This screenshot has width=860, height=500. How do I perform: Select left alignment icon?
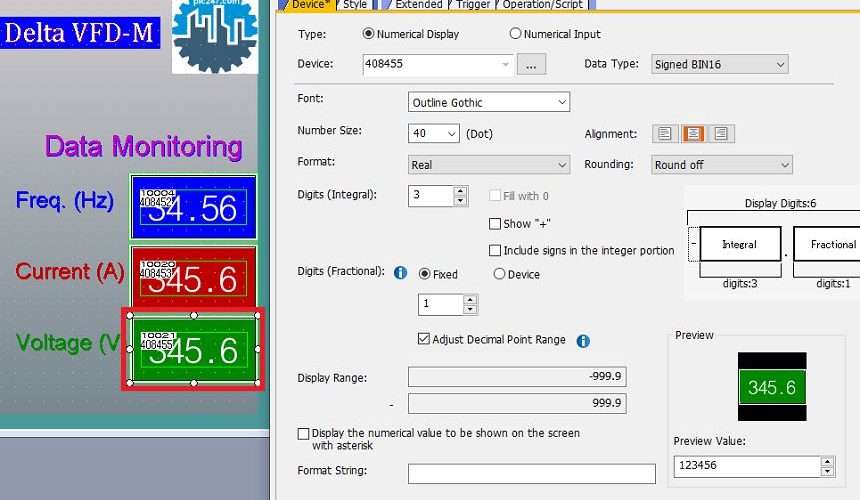665,134
